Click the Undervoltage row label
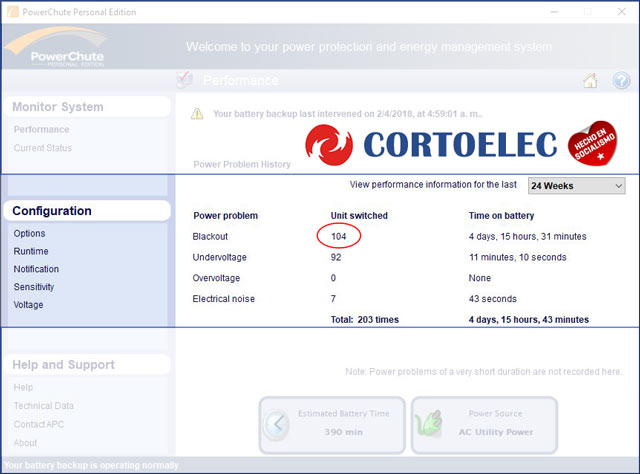Image resolution: width=640 pixels, height=474 pixels. pos(220,257)
